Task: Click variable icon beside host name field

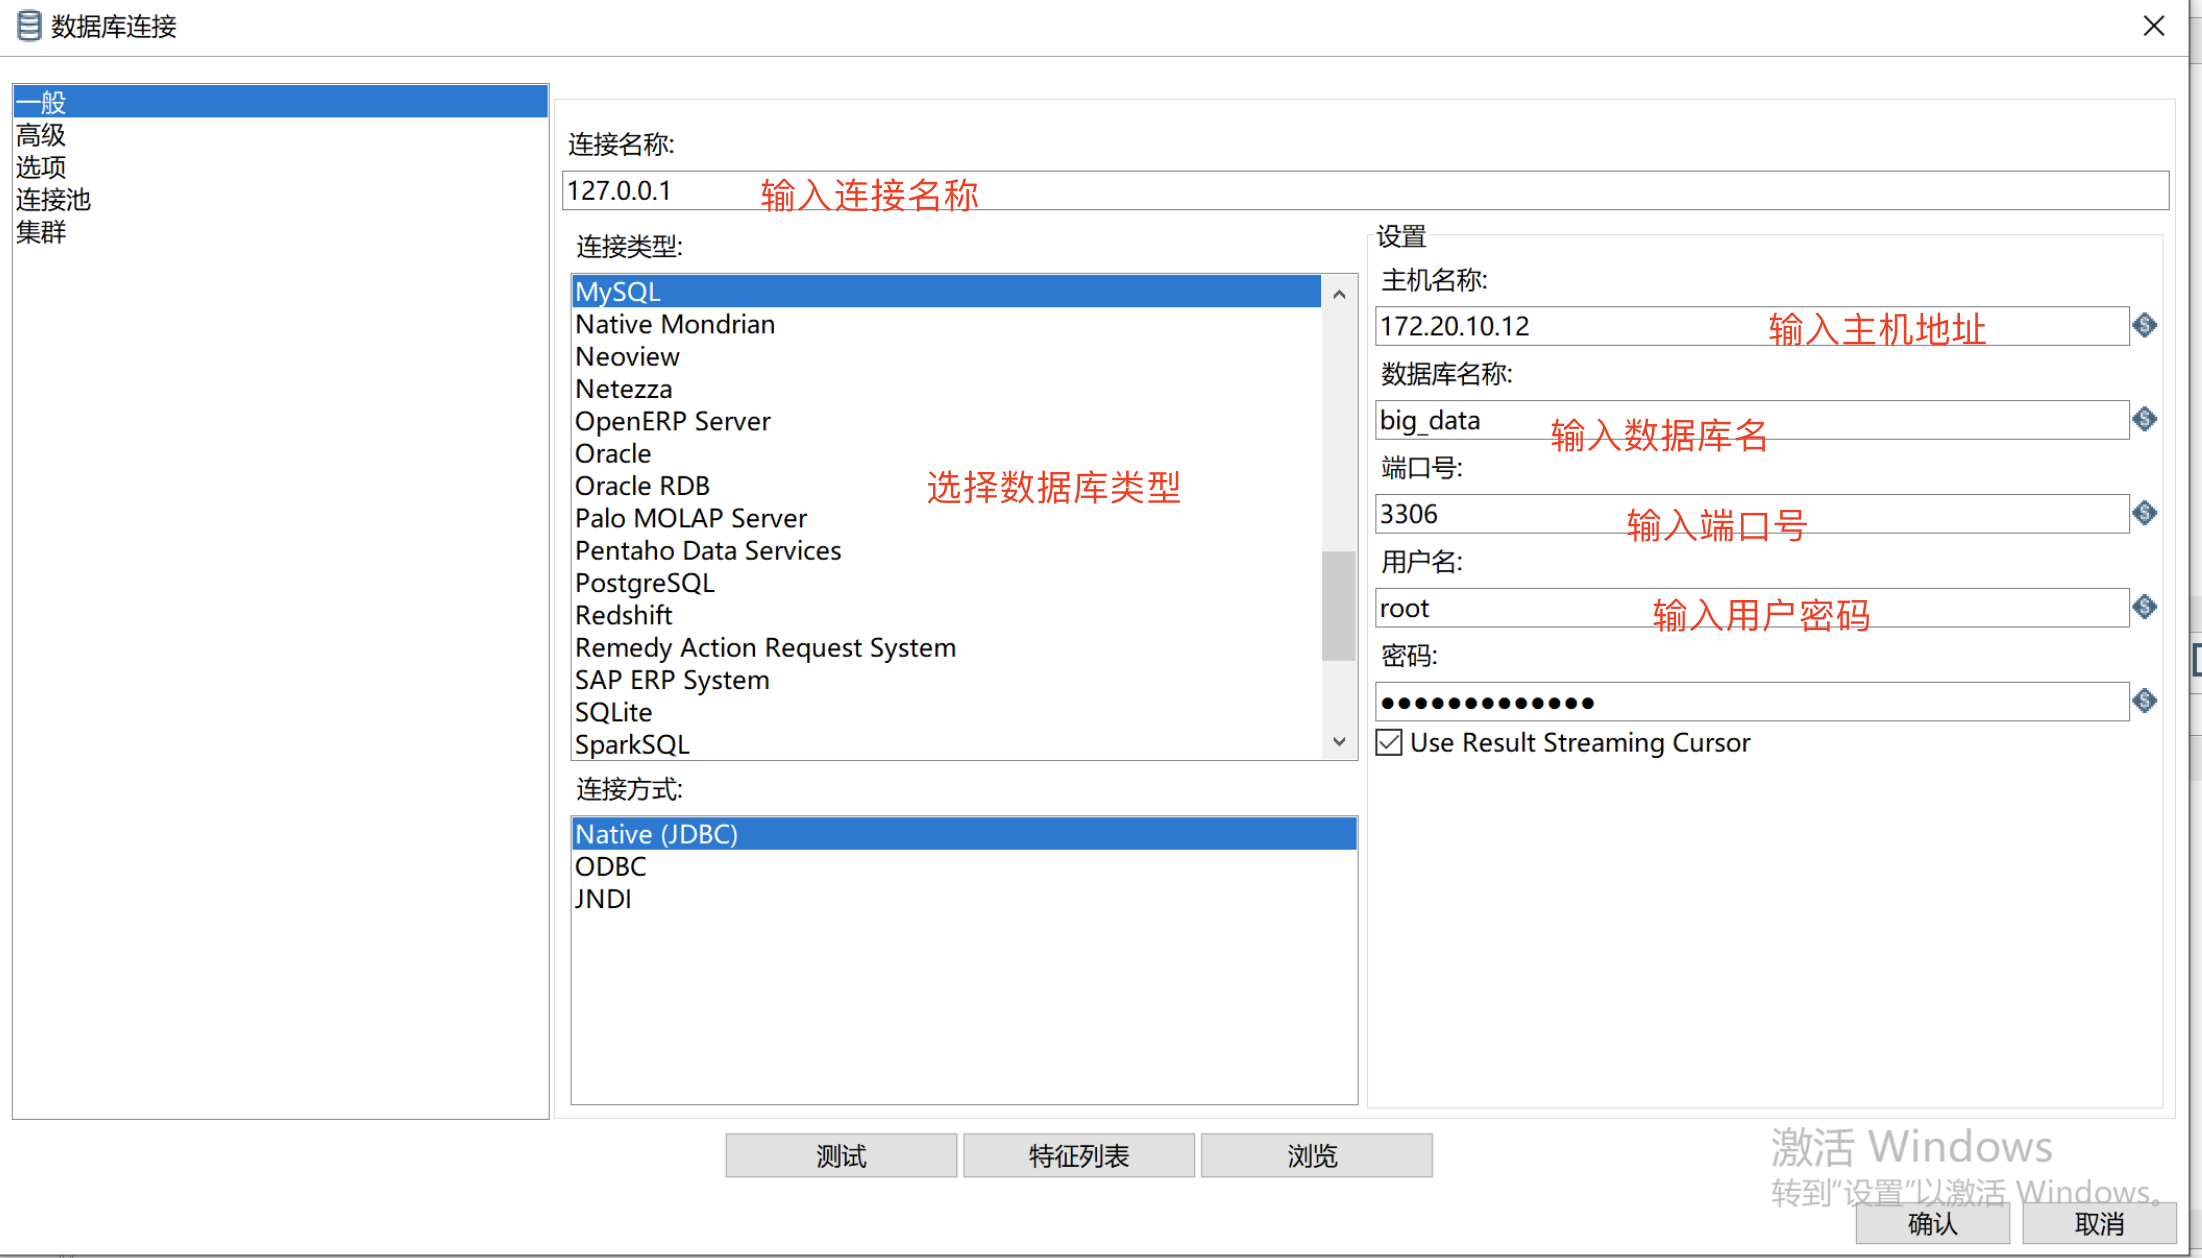Action: pos(2144,325)
